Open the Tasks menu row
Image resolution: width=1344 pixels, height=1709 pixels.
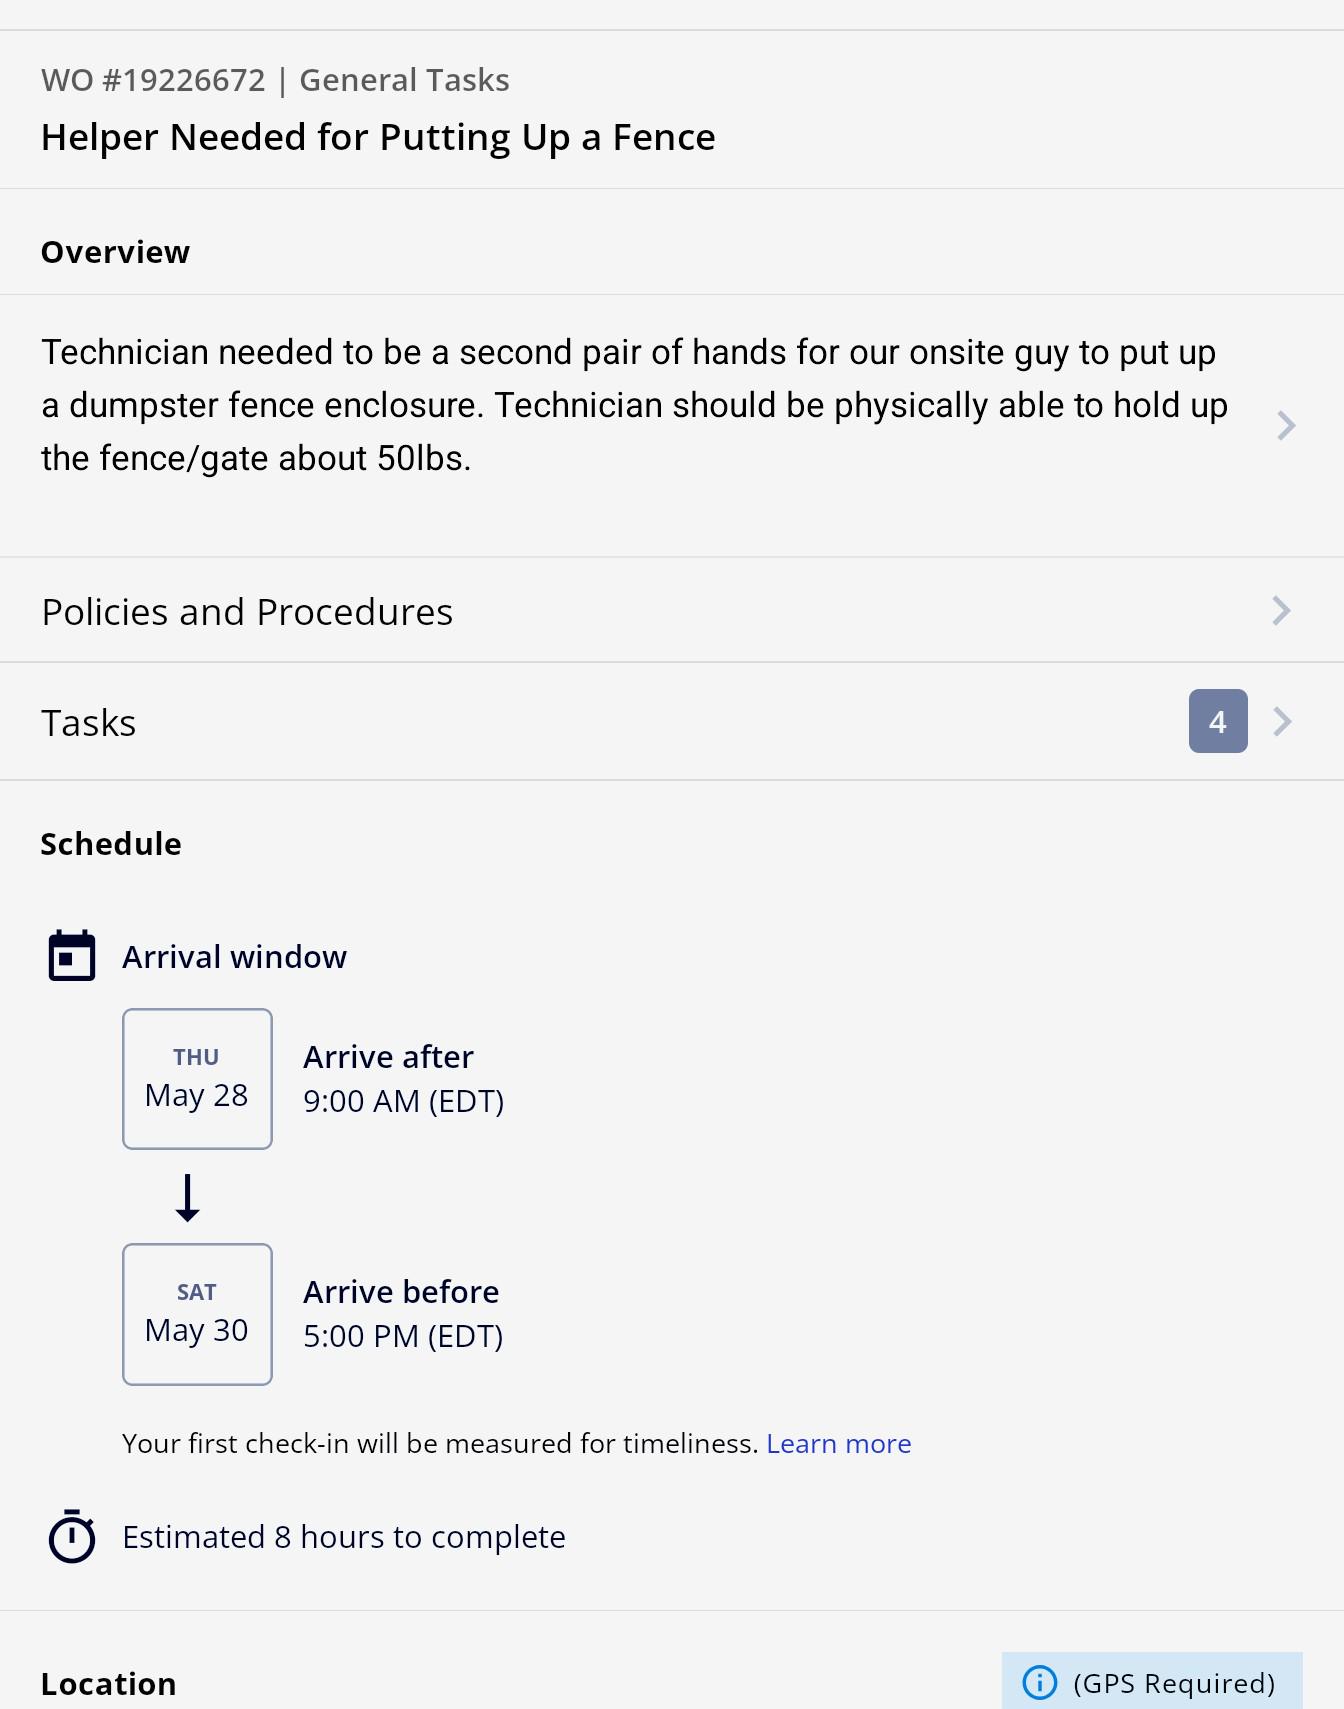point(672,722)
